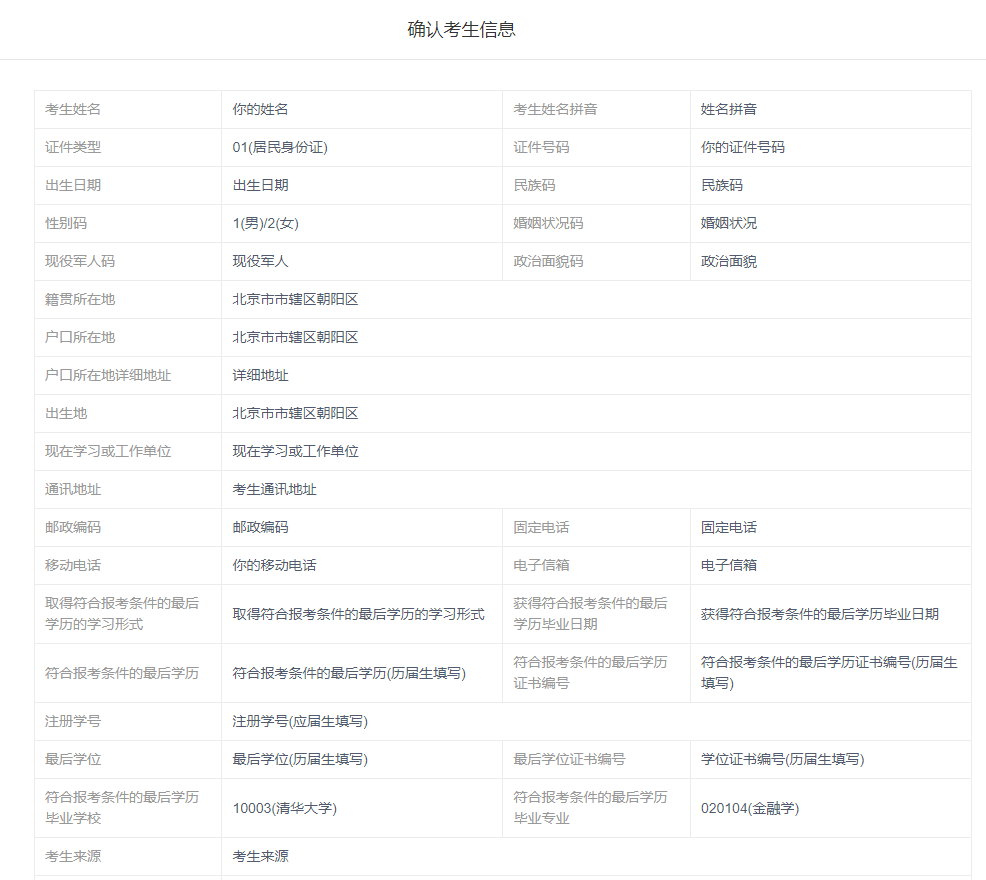Viewport: 986px width, 880px height.
Task: Click the 姓名拼音 value in the 考生姓名拼音 row
Action: [729, 109]
